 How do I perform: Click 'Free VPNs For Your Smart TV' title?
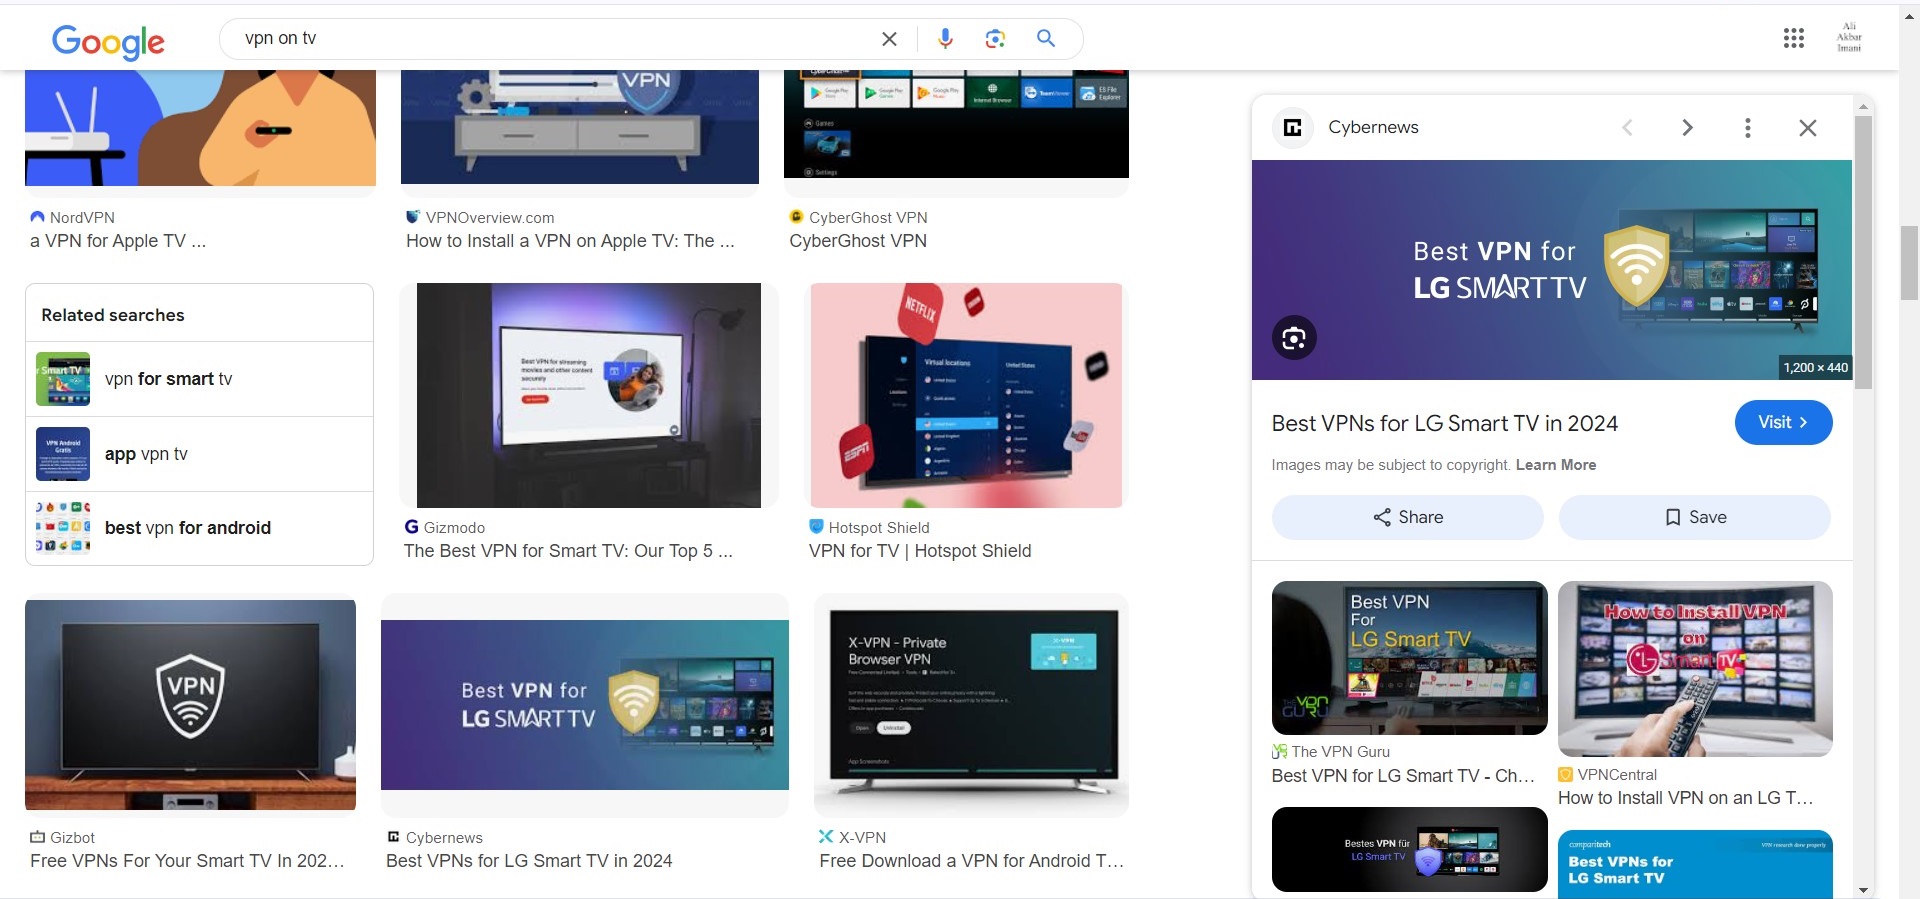pos(187,861)
